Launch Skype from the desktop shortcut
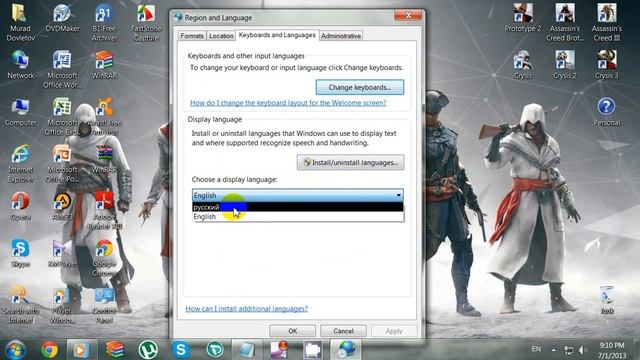Screen dimensions: 640x360 point(20,253)
